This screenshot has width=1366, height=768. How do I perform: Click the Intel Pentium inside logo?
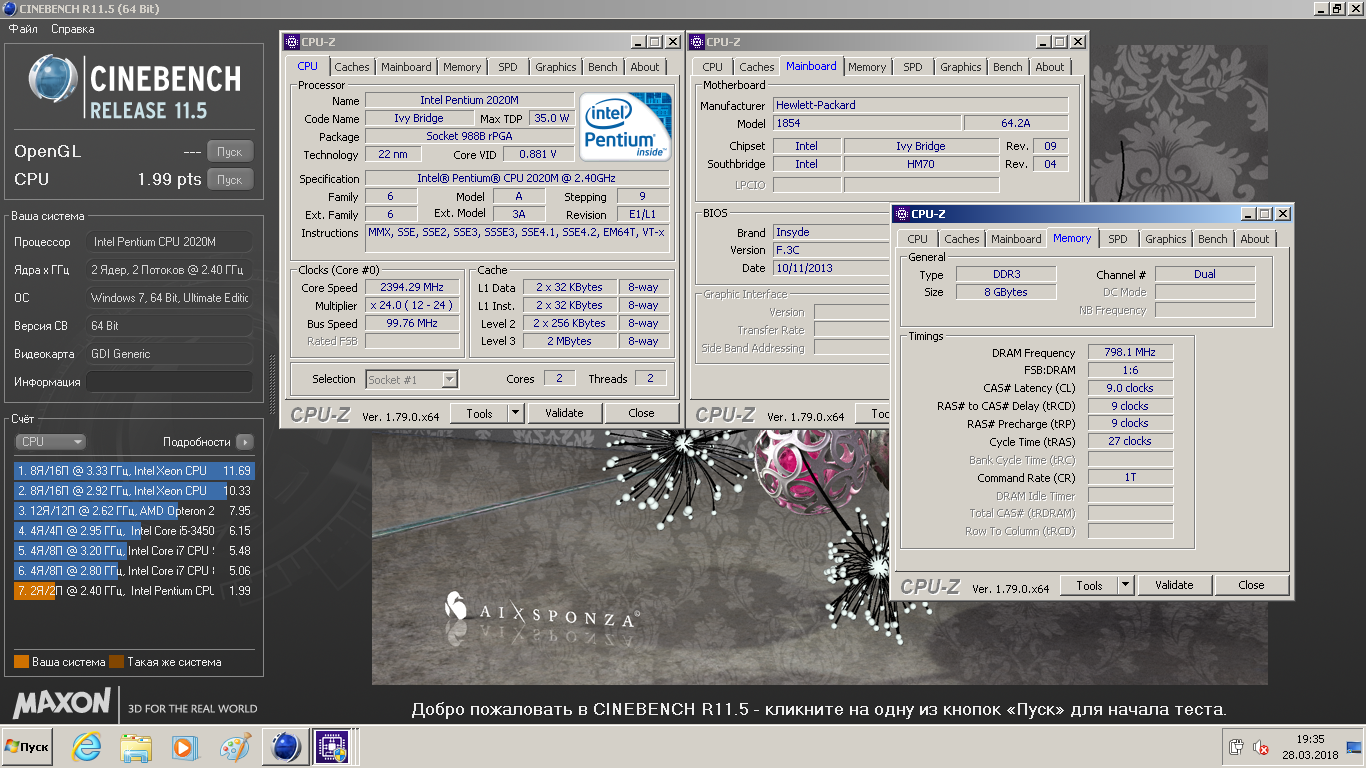(x=626, y=125)
